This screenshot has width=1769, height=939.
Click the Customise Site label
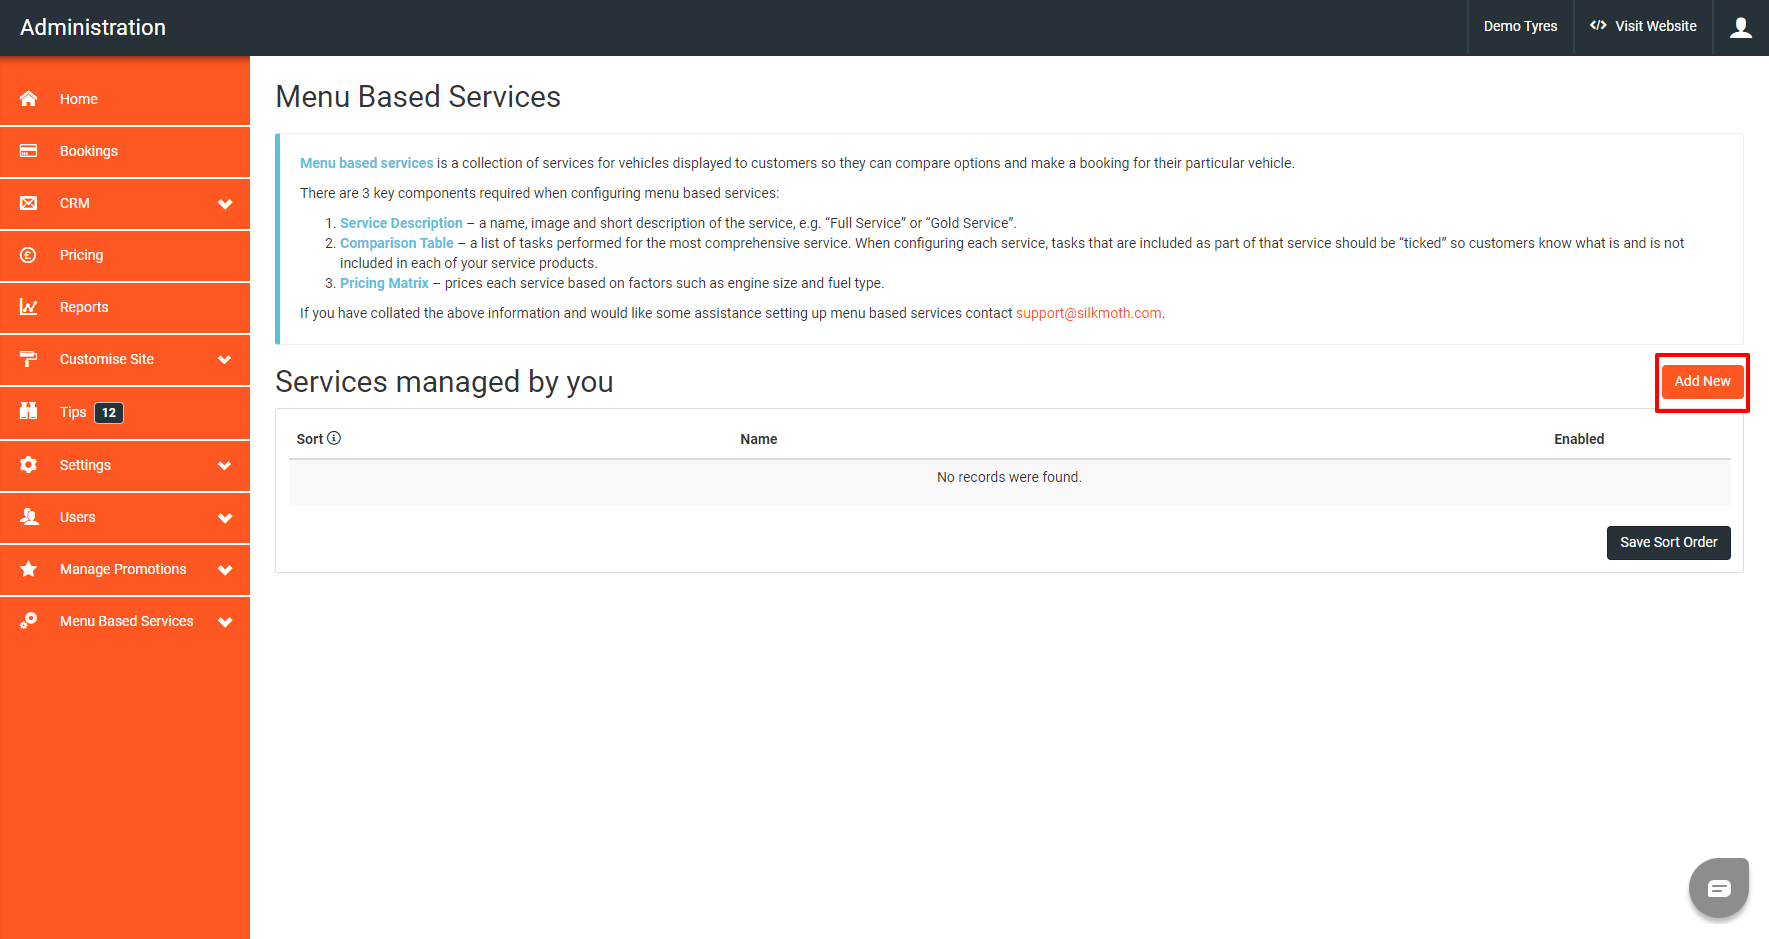coord(107,359)
